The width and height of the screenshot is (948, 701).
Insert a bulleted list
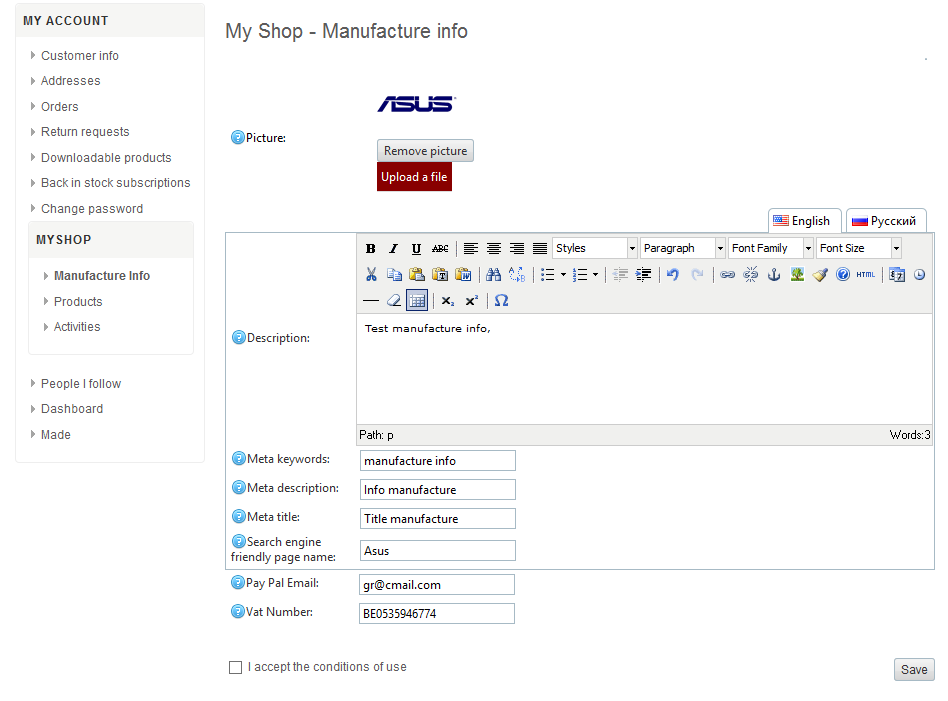[x=548, y=275]
